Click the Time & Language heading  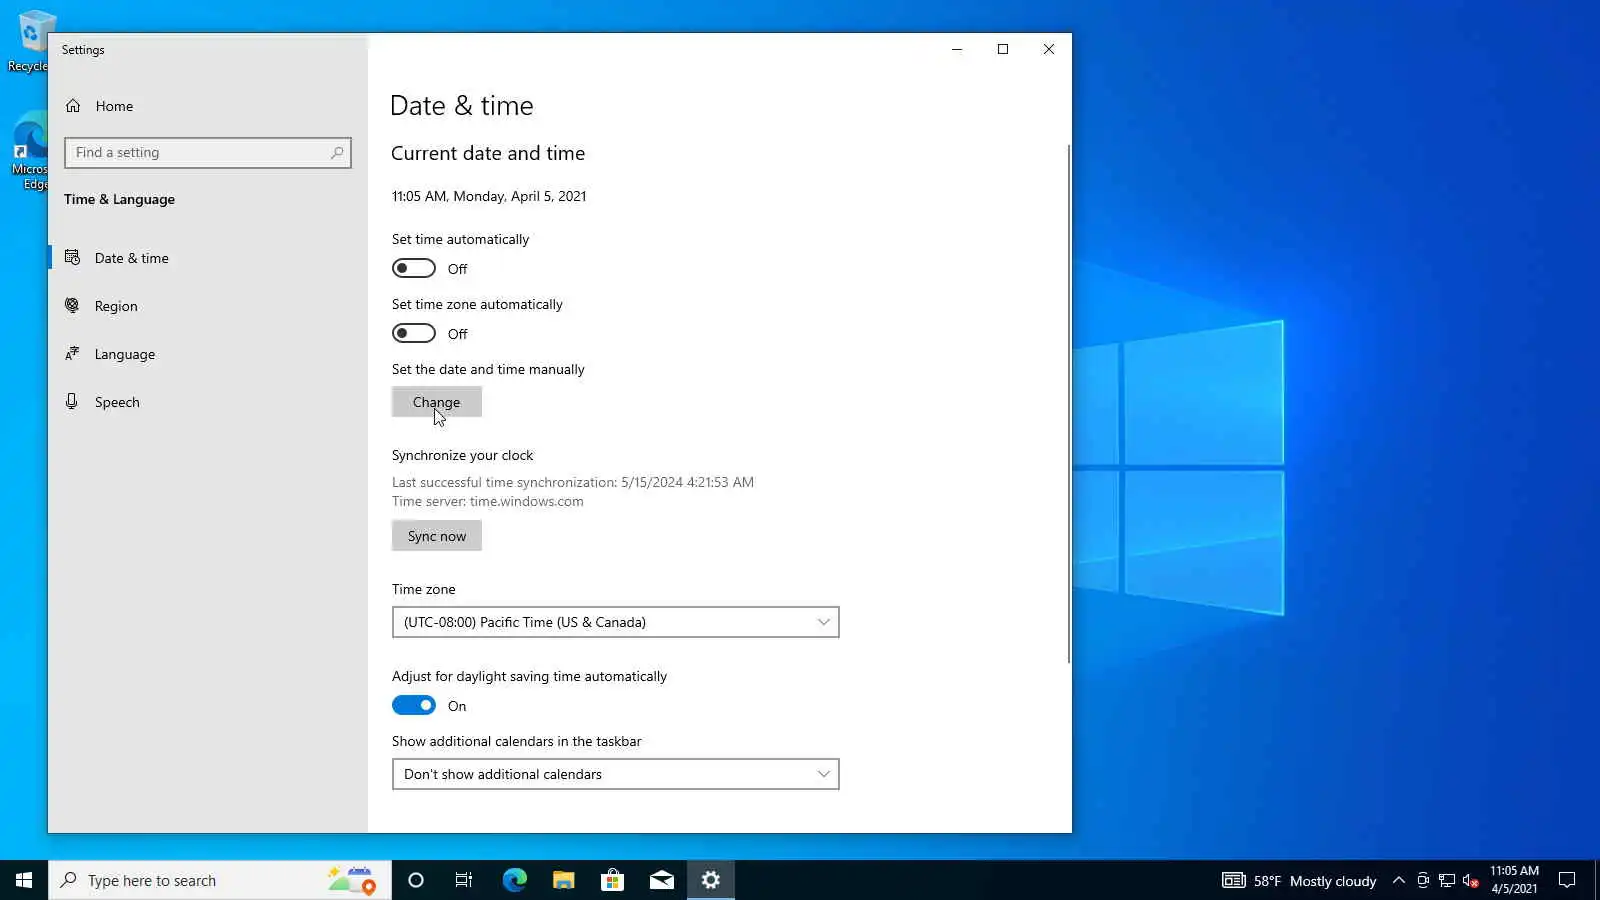[x=119, y=199]
